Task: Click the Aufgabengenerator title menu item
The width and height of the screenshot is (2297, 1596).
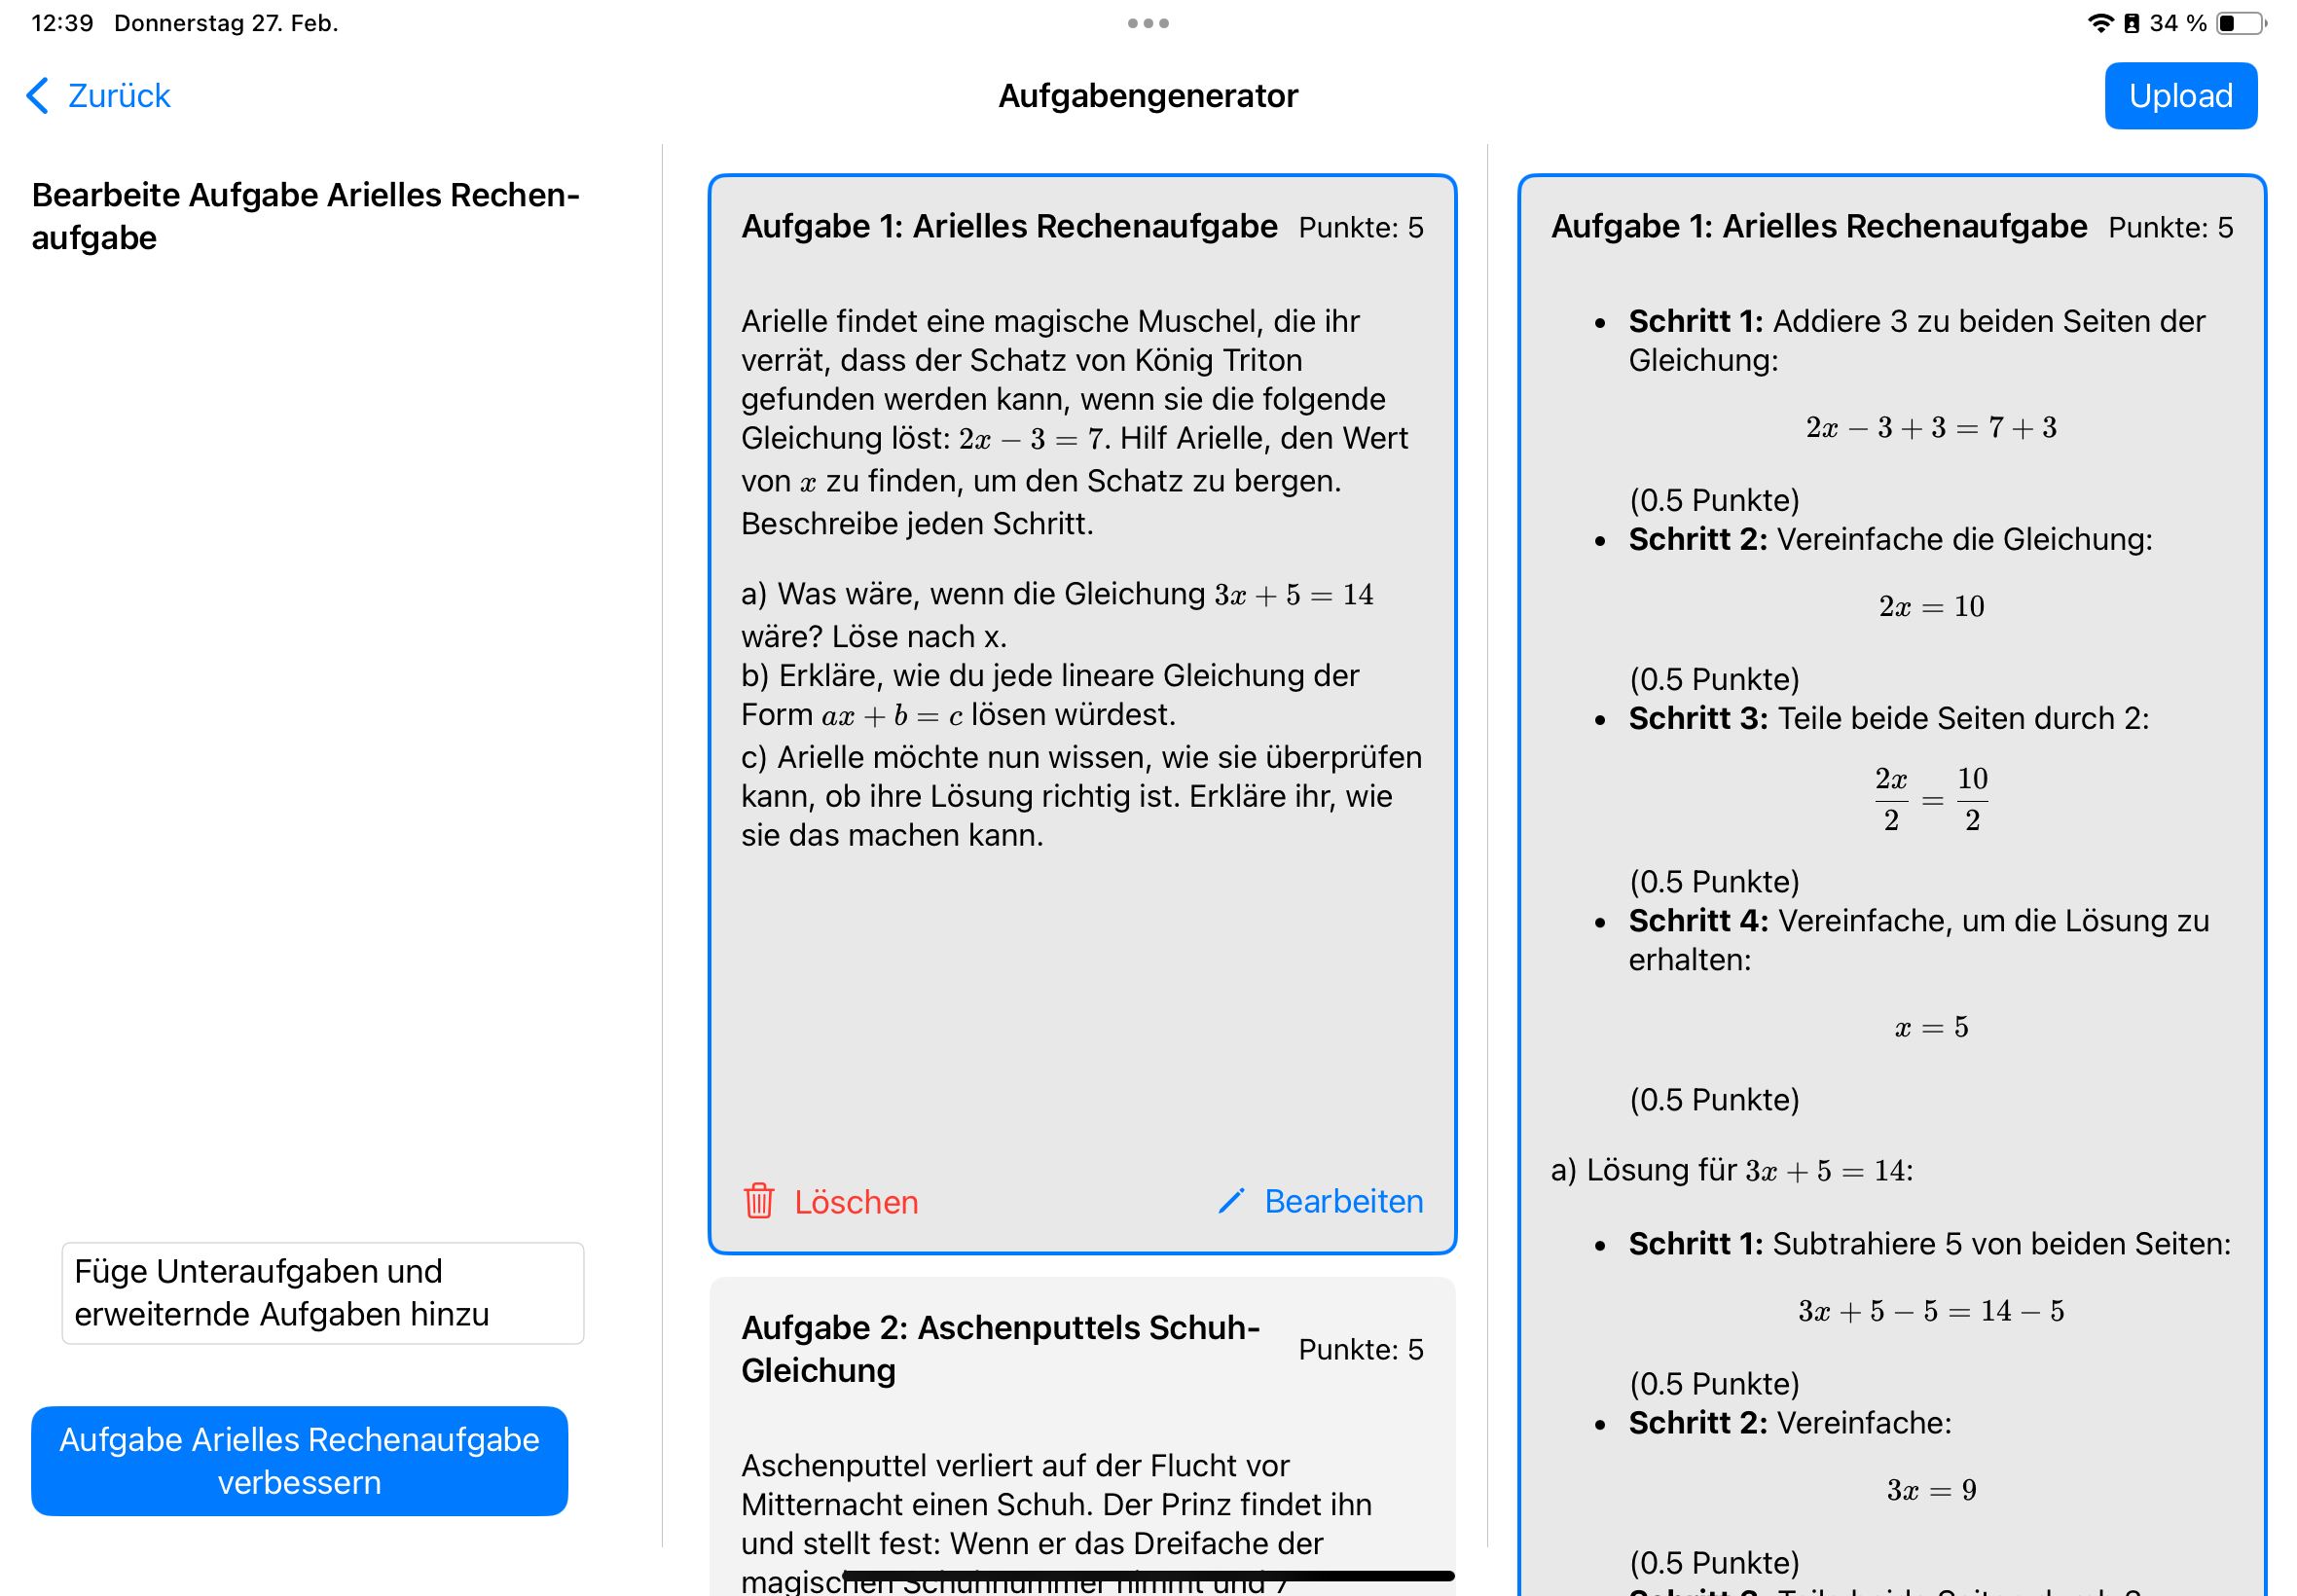Action: [x=1147, y=94]
